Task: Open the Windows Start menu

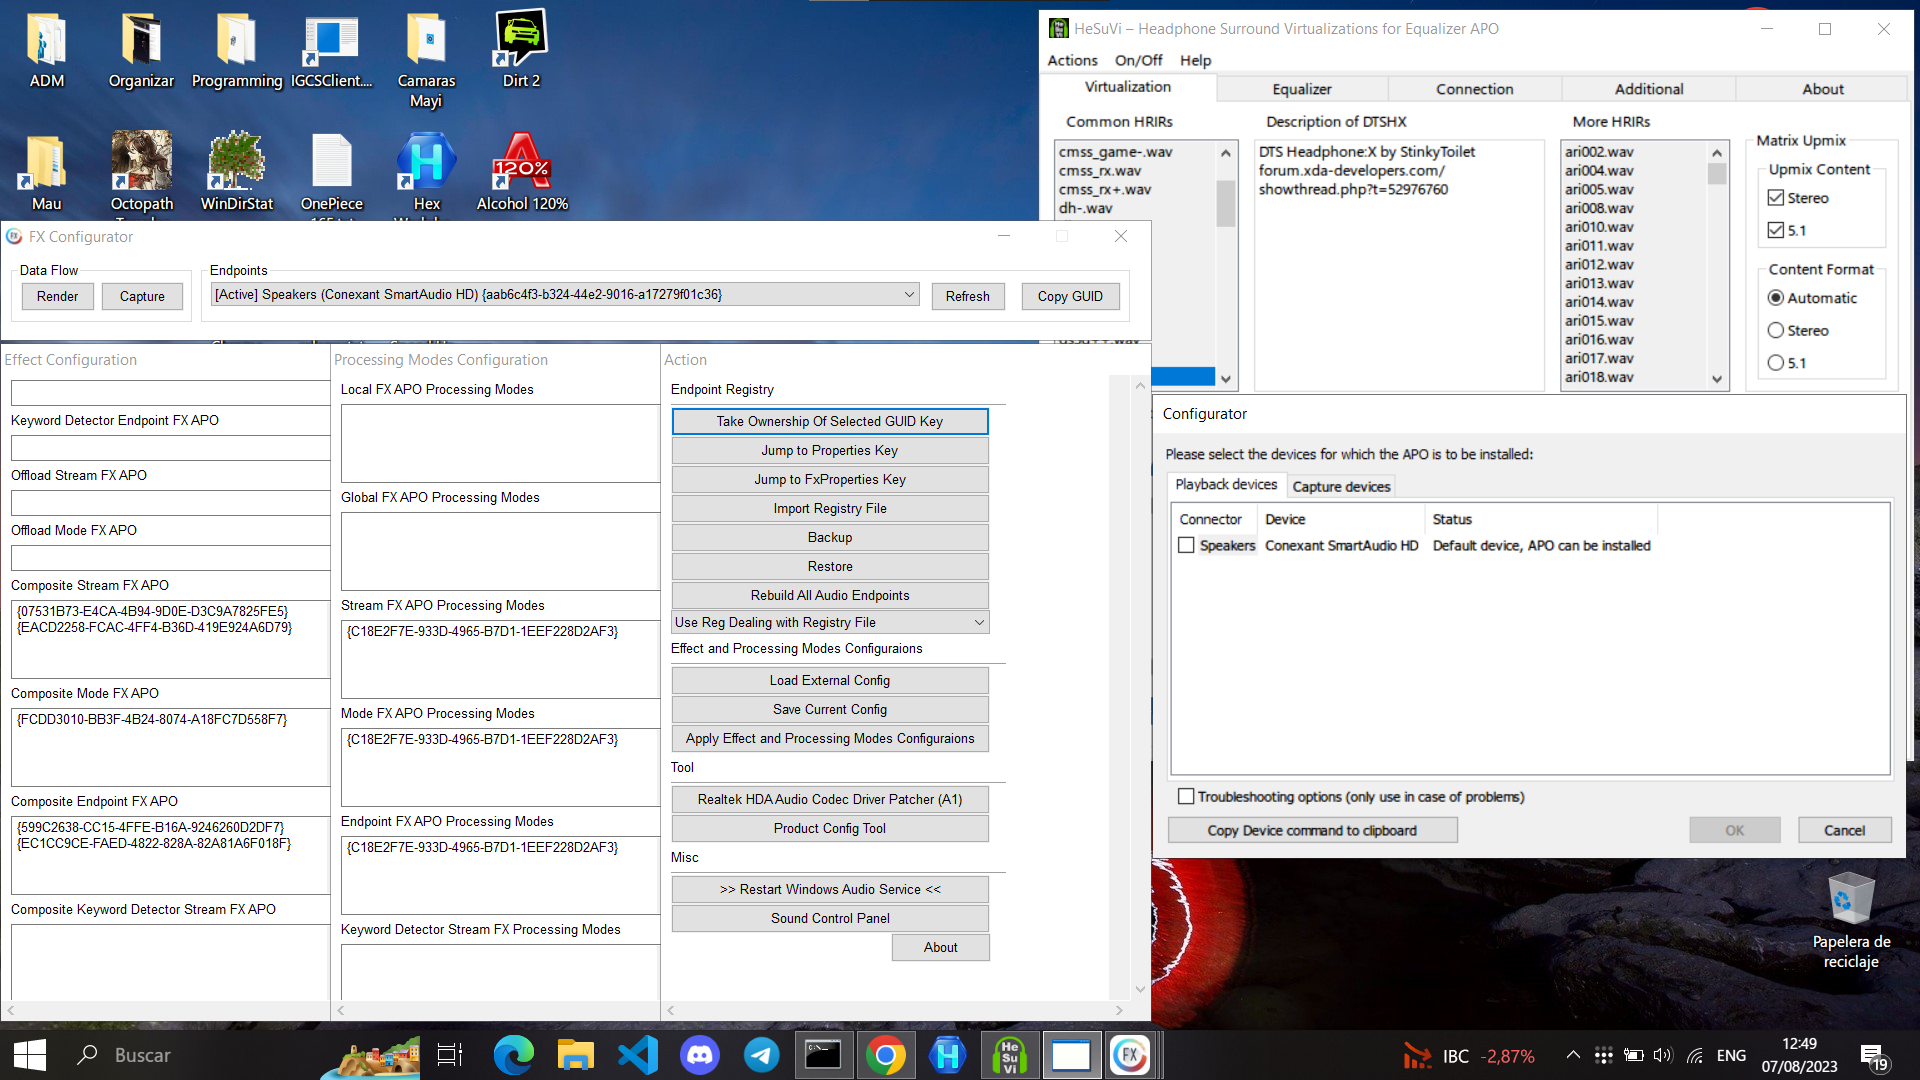Action: pos(29,1055)
